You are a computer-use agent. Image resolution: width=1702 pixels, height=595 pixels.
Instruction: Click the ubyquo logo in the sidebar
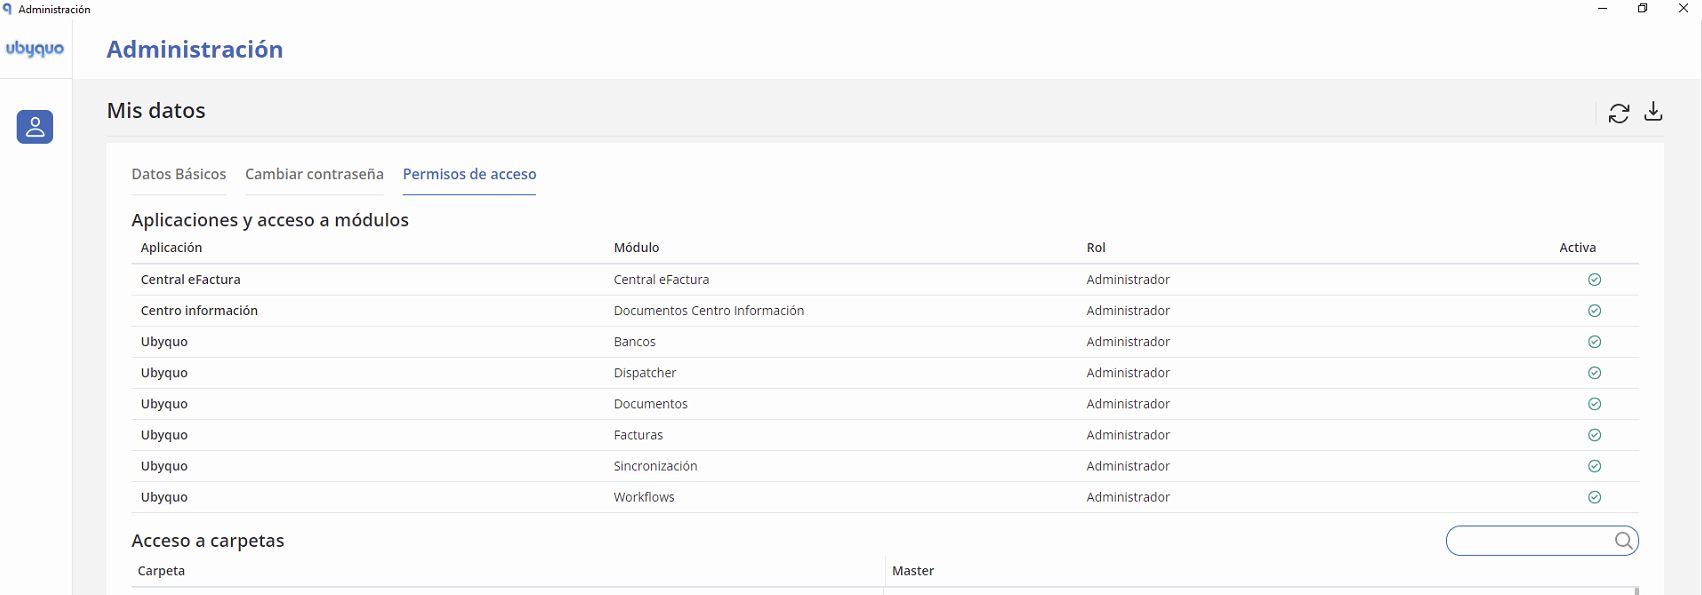pyautogui.click(x=35, y=49)
